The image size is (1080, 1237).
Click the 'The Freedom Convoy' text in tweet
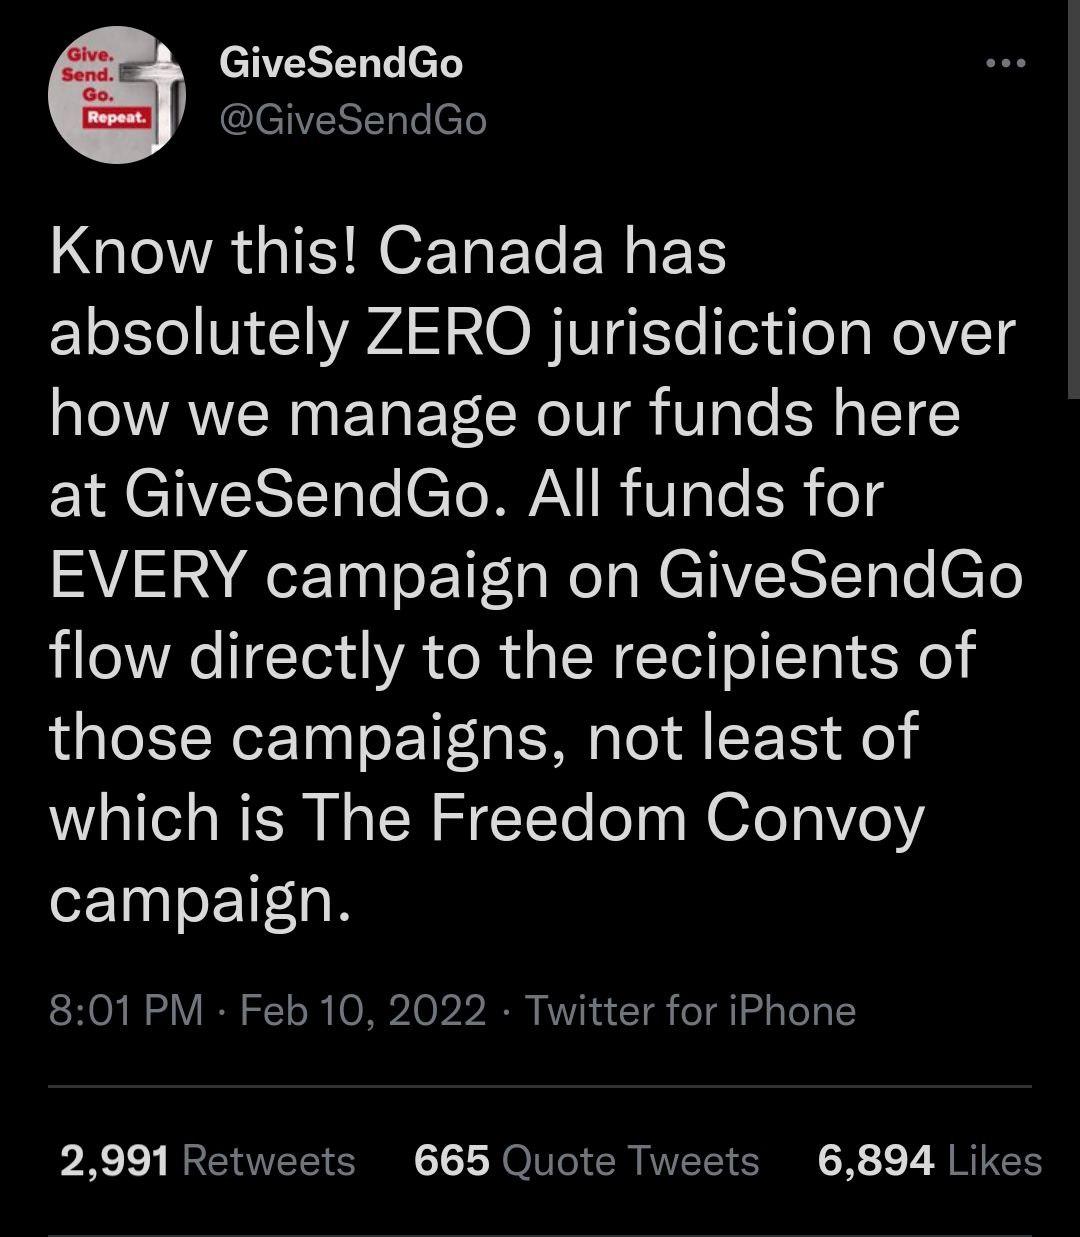coord(613,817)
